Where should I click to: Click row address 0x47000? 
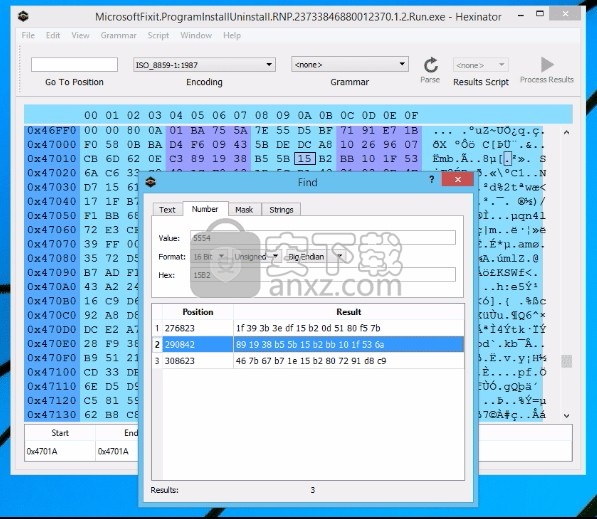pyautogui.click(x=52, y=144)
